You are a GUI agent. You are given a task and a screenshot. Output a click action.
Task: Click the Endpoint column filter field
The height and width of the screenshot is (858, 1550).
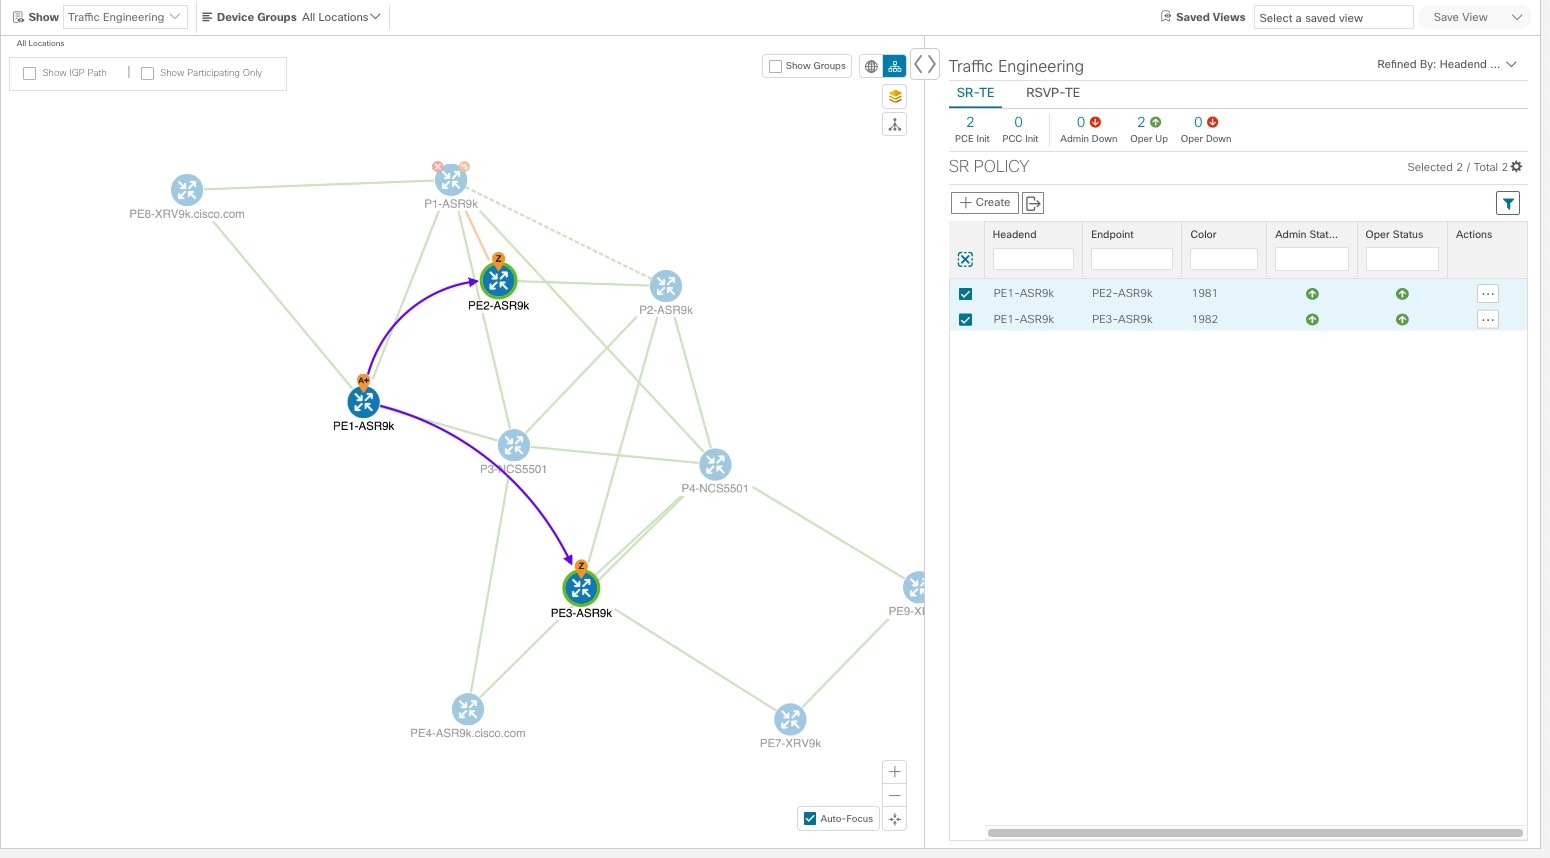click(1131, 259)
